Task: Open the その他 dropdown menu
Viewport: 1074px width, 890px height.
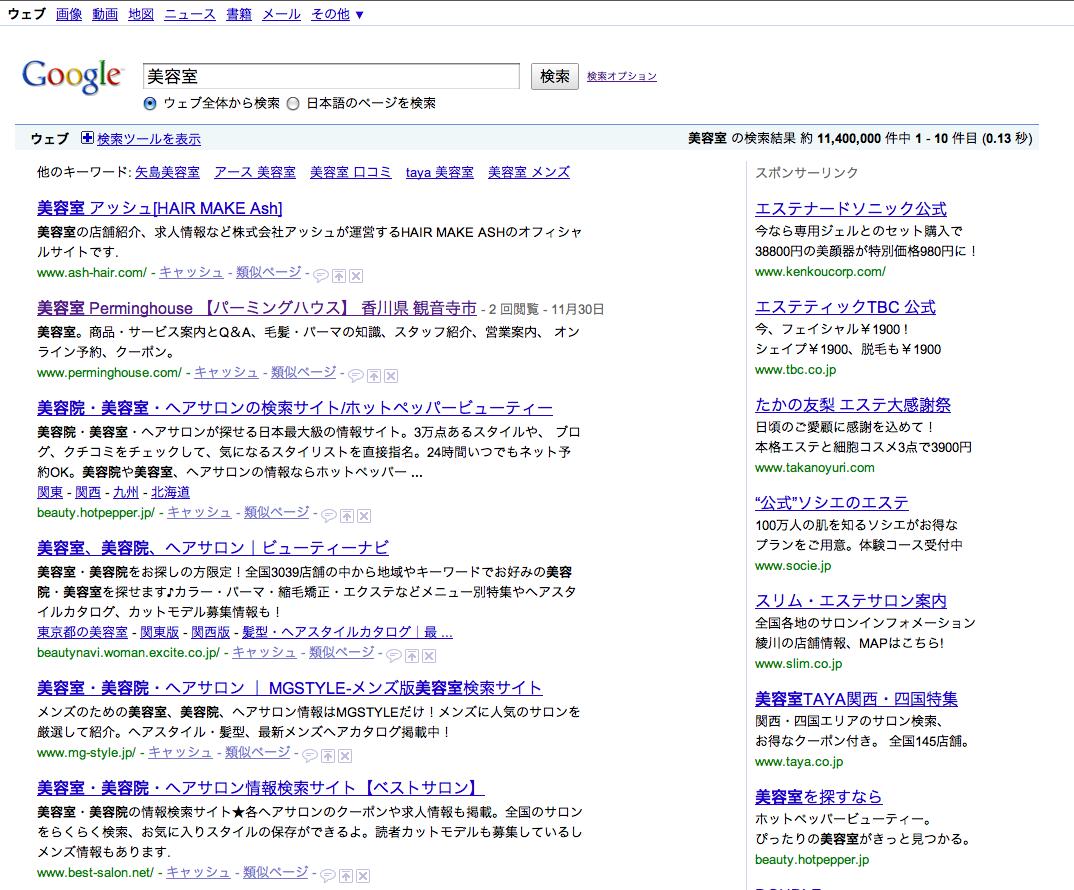Action: pyautogui.click(x=338, y=14)
